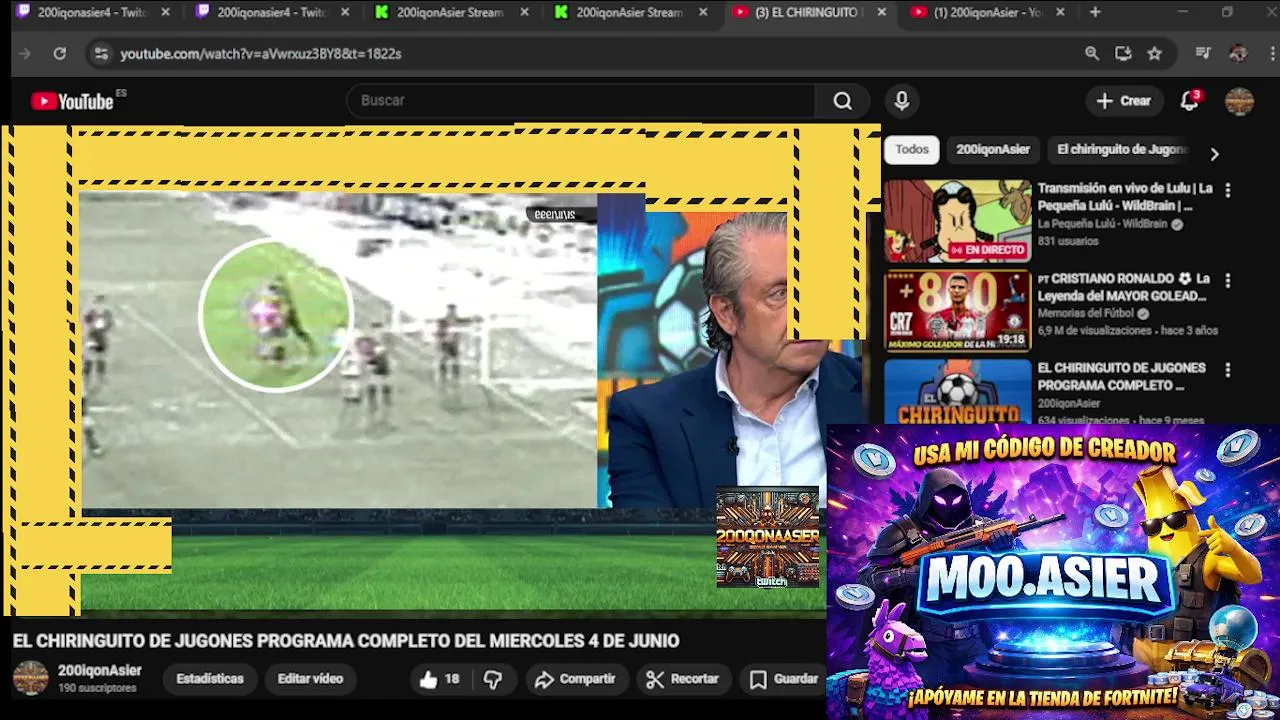Switch to (1) 200iqonAsier YouTube tab

point(985,12)
